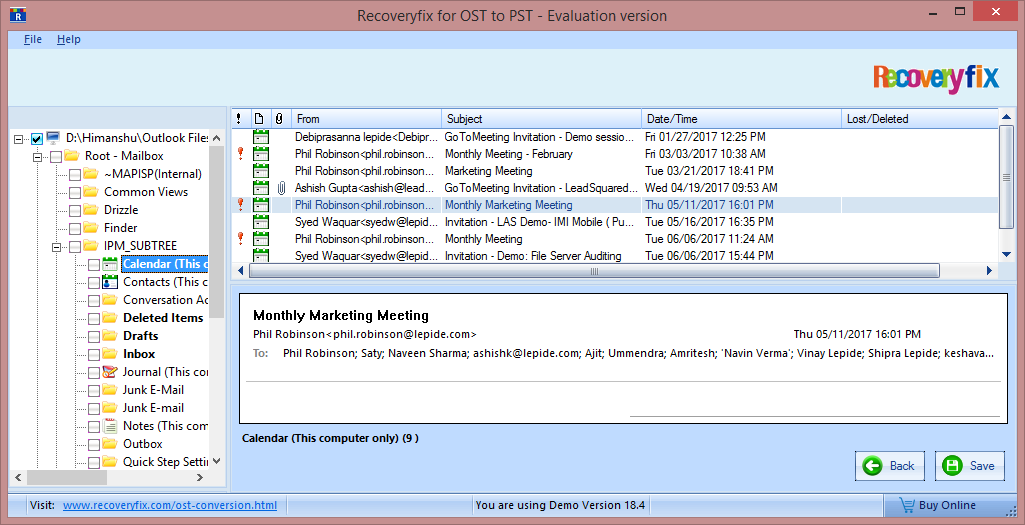The height and width of the screenshot is (525, 1025).
Task: Open the Help menu
Action: [69, 39]
